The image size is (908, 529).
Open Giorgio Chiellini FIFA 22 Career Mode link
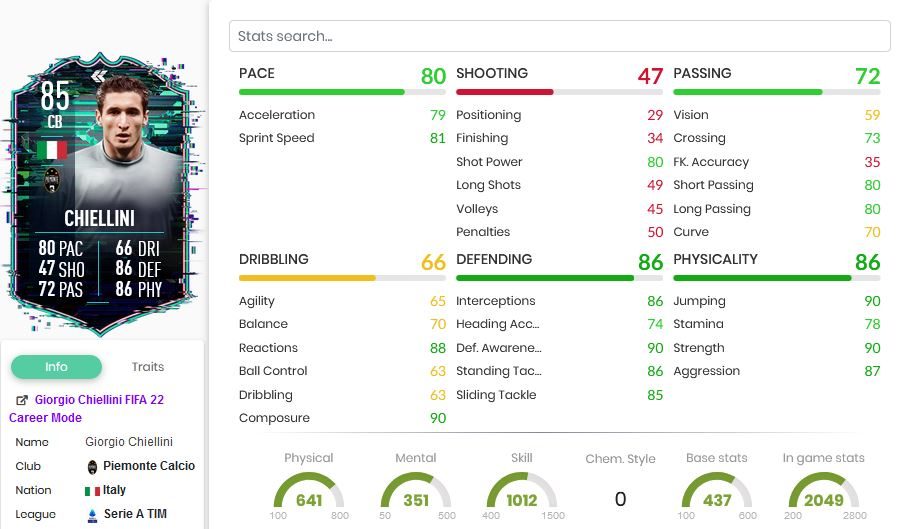86,409
